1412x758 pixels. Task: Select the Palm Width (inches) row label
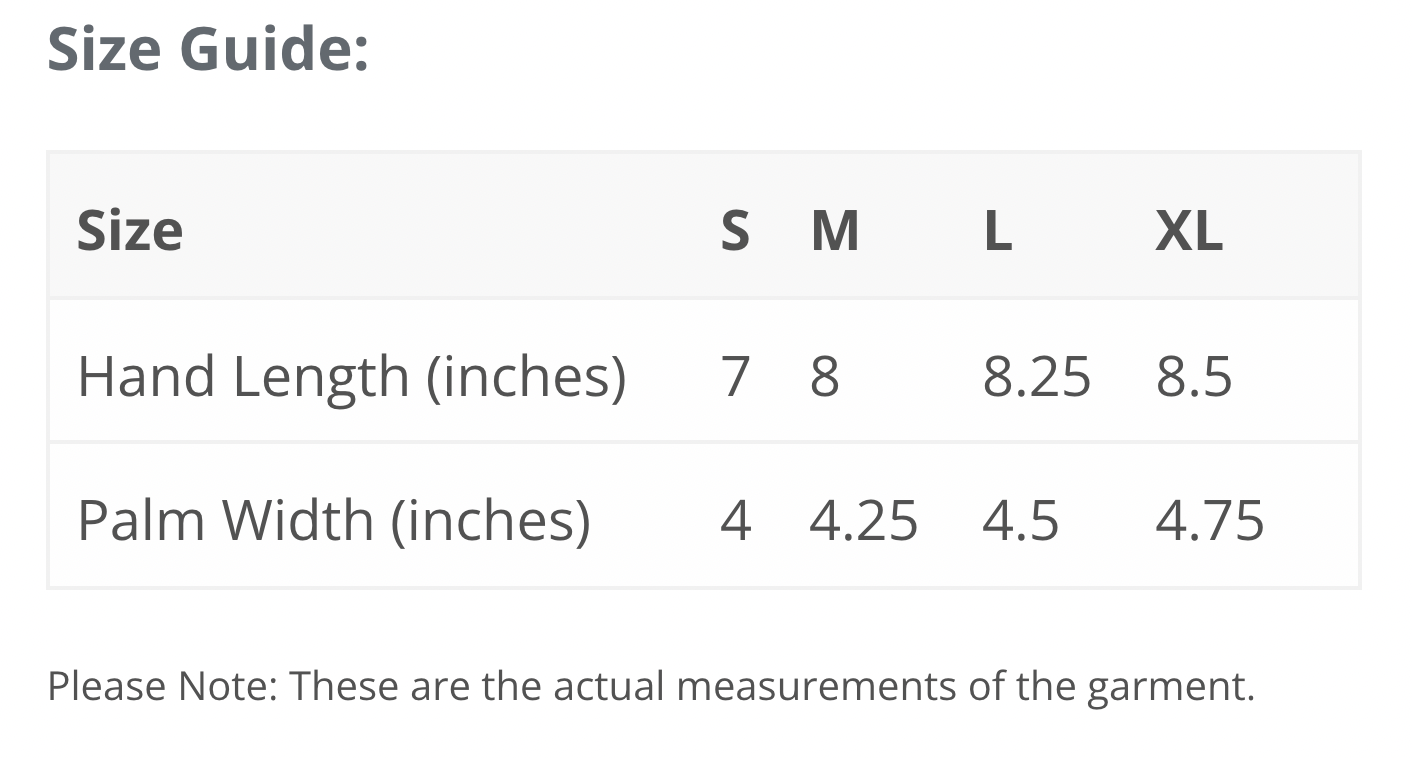334,521
